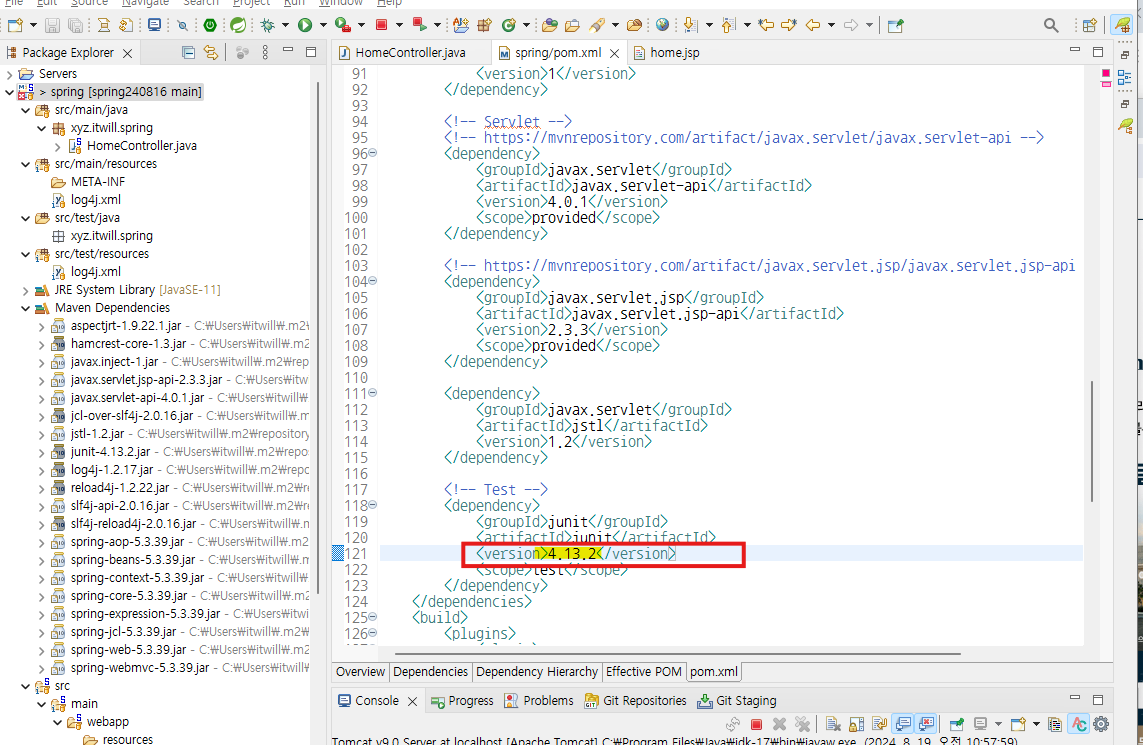Switch to the Problems view tab

539,701
